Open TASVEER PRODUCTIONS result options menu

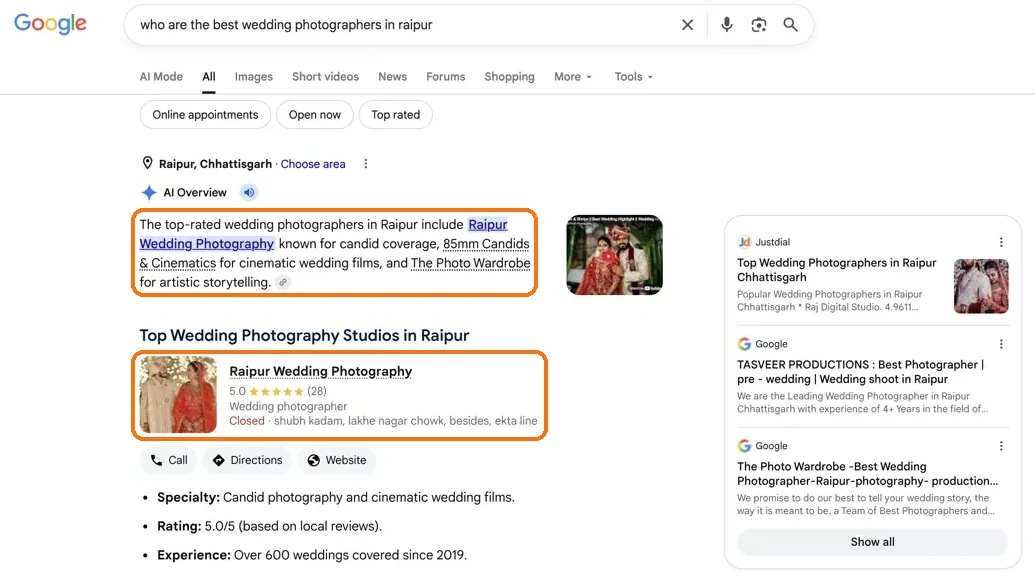[1001, 344]
